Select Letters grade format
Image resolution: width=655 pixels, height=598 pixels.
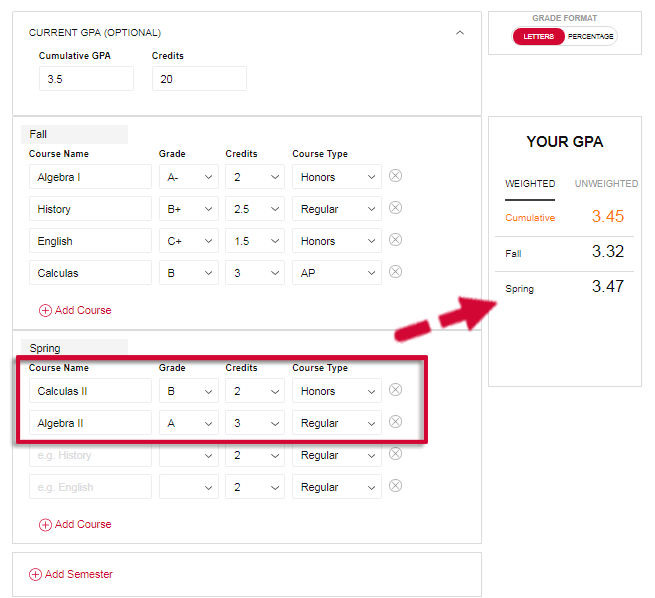[538, 37]
